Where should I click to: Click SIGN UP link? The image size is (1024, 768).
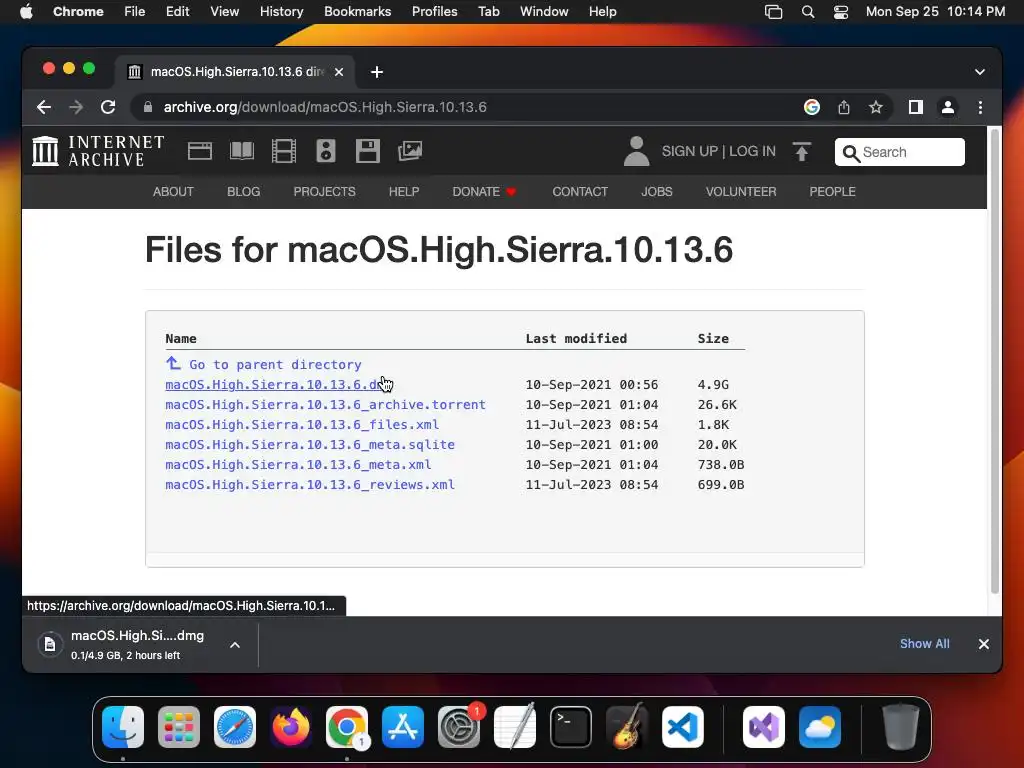tap(690, 152)
